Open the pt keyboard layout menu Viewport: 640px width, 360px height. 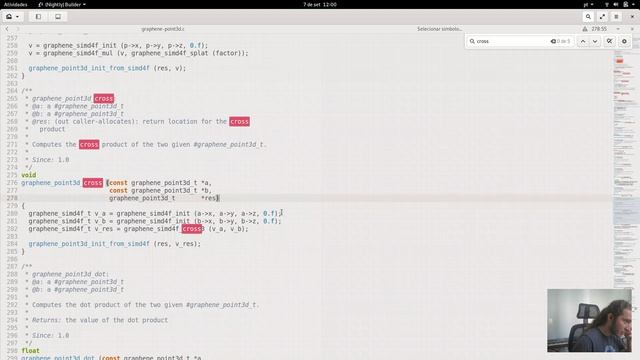coord(588,4)
